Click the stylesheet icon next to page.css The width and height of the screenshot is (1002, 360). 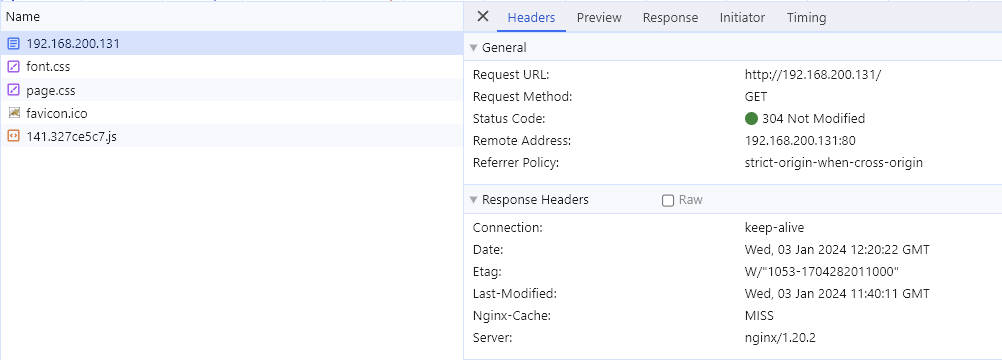[x=13, y=90]
